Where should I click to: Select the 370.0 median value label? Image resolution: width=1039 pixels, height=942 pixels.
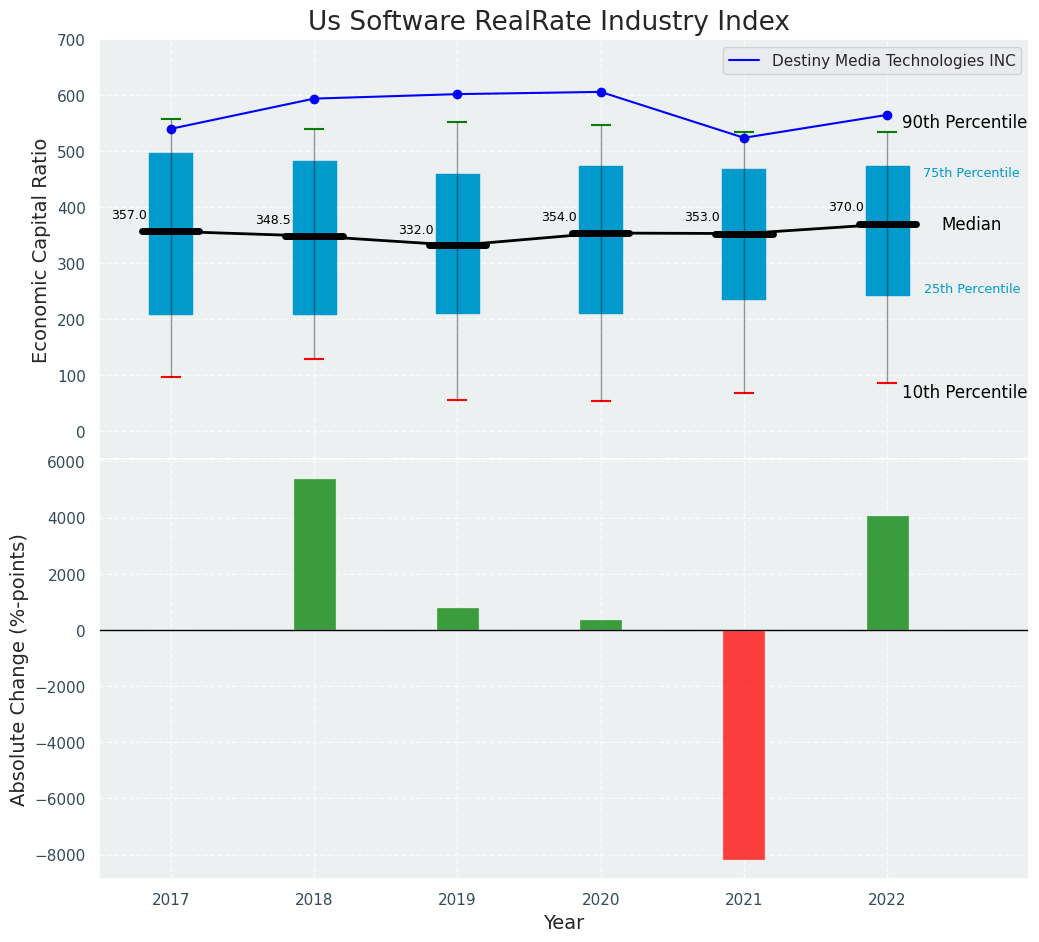pyautogui.click(x=846, y=207)
